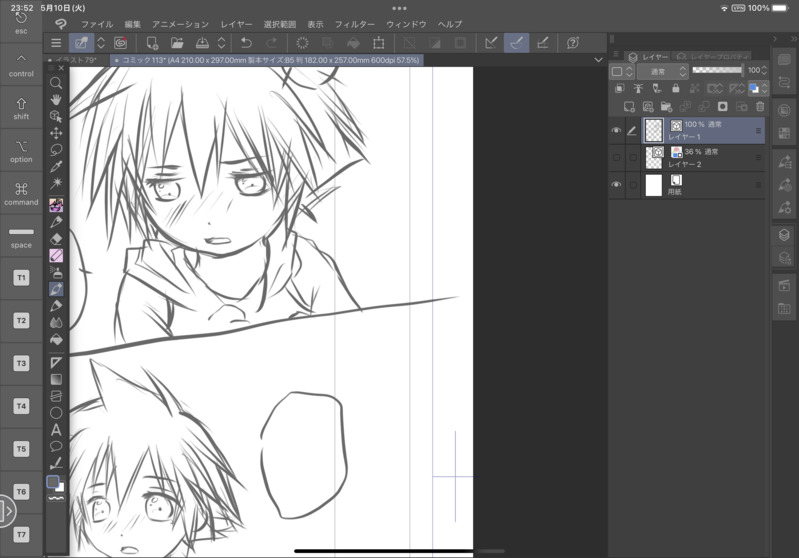Add a new raster layer
799x558 pixels.
pyautogui.click(x=629, y=107)
